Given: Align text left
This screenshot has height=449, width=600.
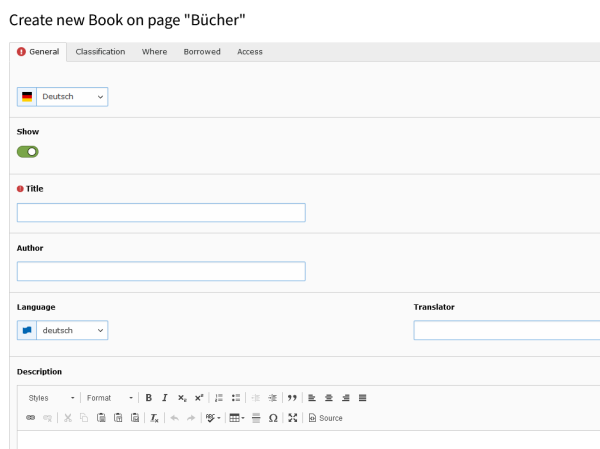Looking at the screenshot, I should (312, 398).
